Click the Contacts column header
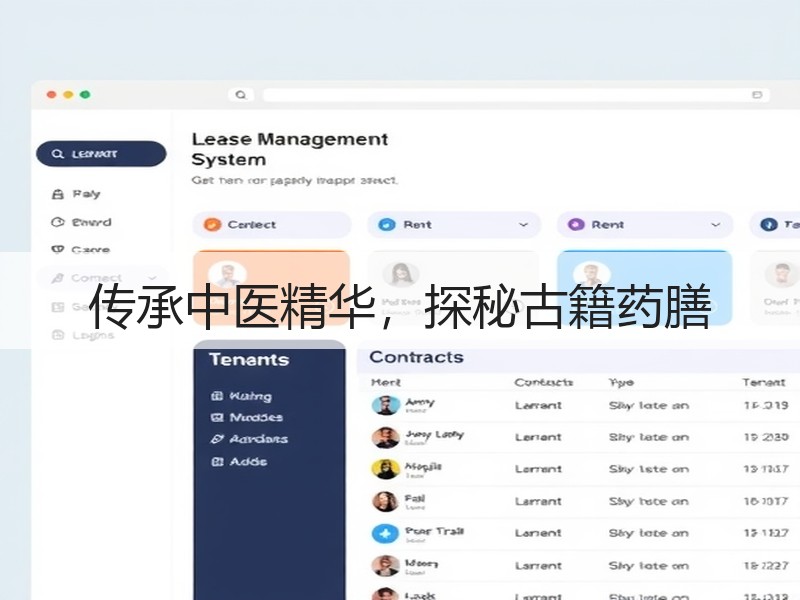The width and height of the screenshot is (800, 600). click(x=543, y=382)
